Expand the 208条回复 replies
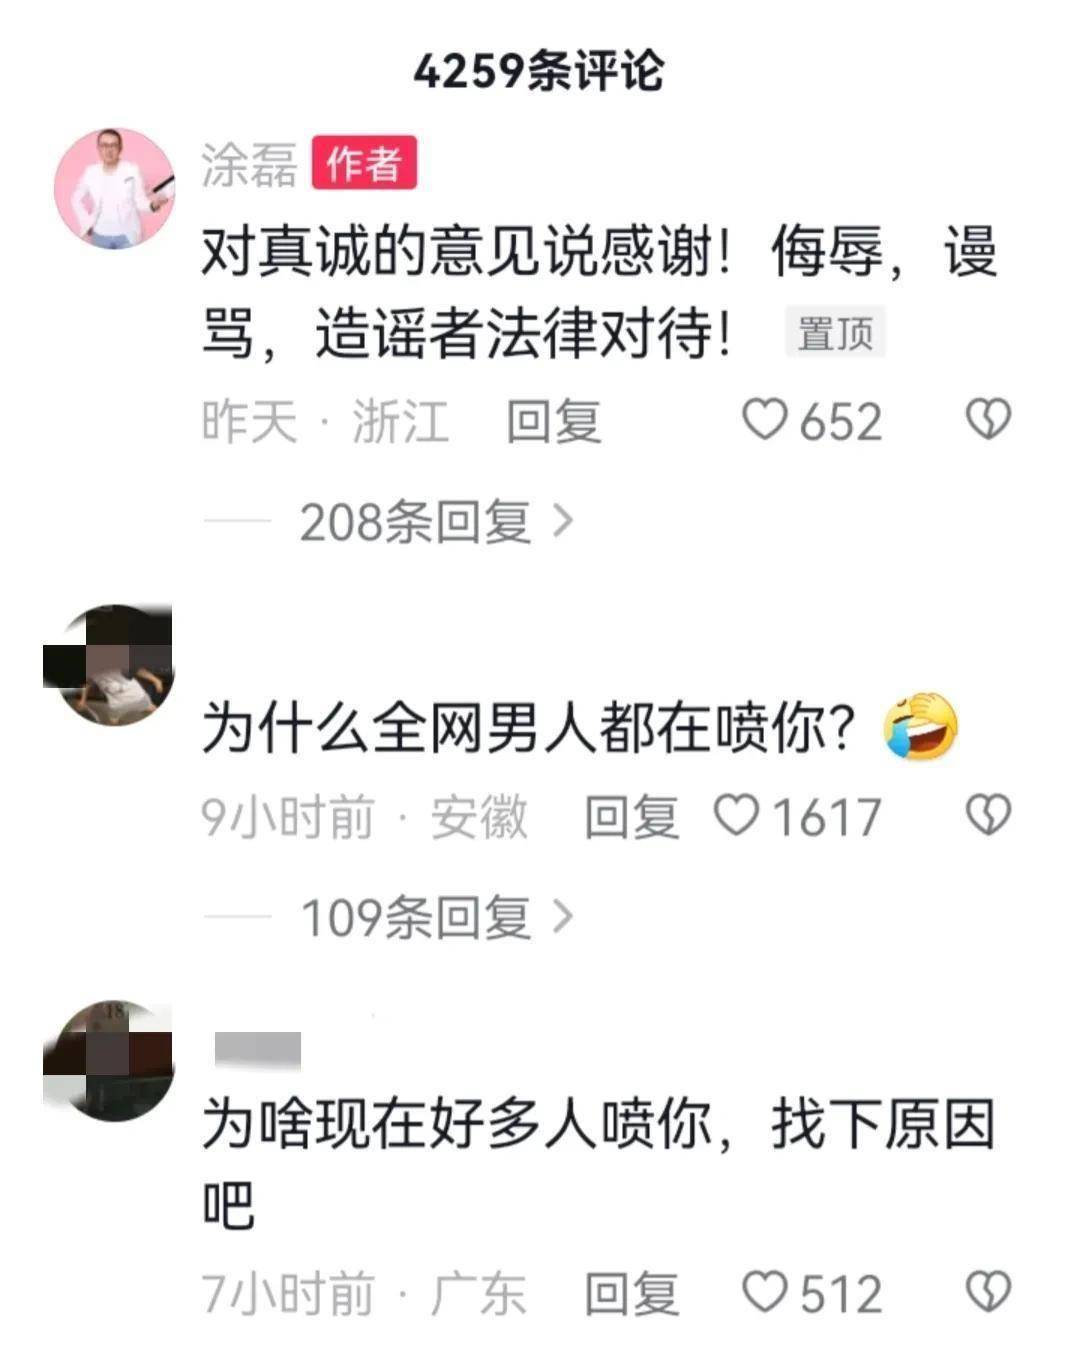The height and width of the screenshot is (1359, 1080). click(x=415, y=522)
